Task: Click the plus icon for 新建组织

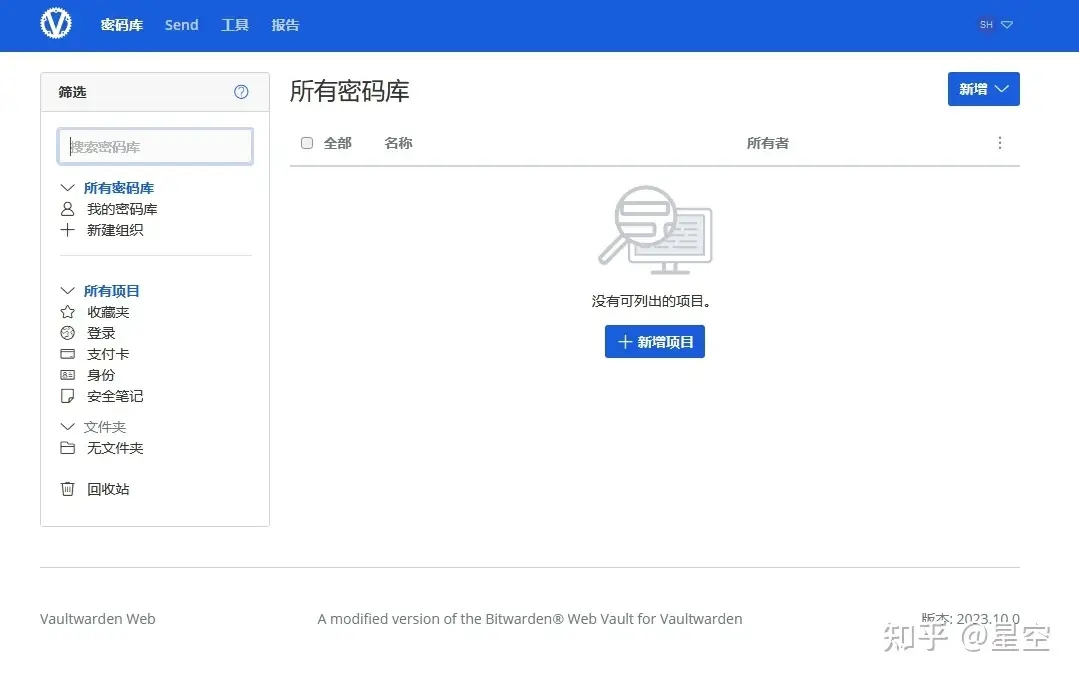Action: [68, 230]
